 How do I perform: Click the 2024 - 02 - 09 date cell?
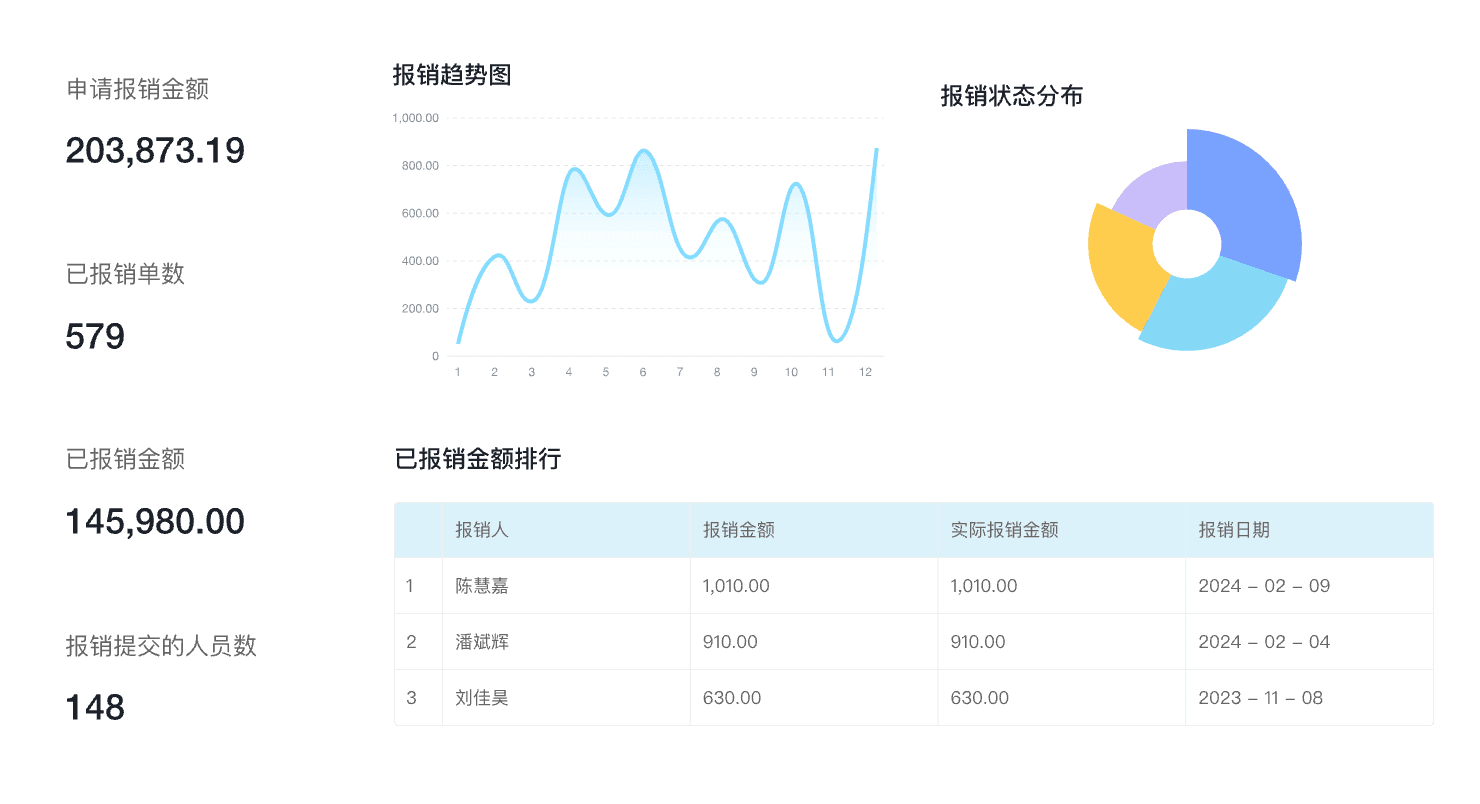1264,586
